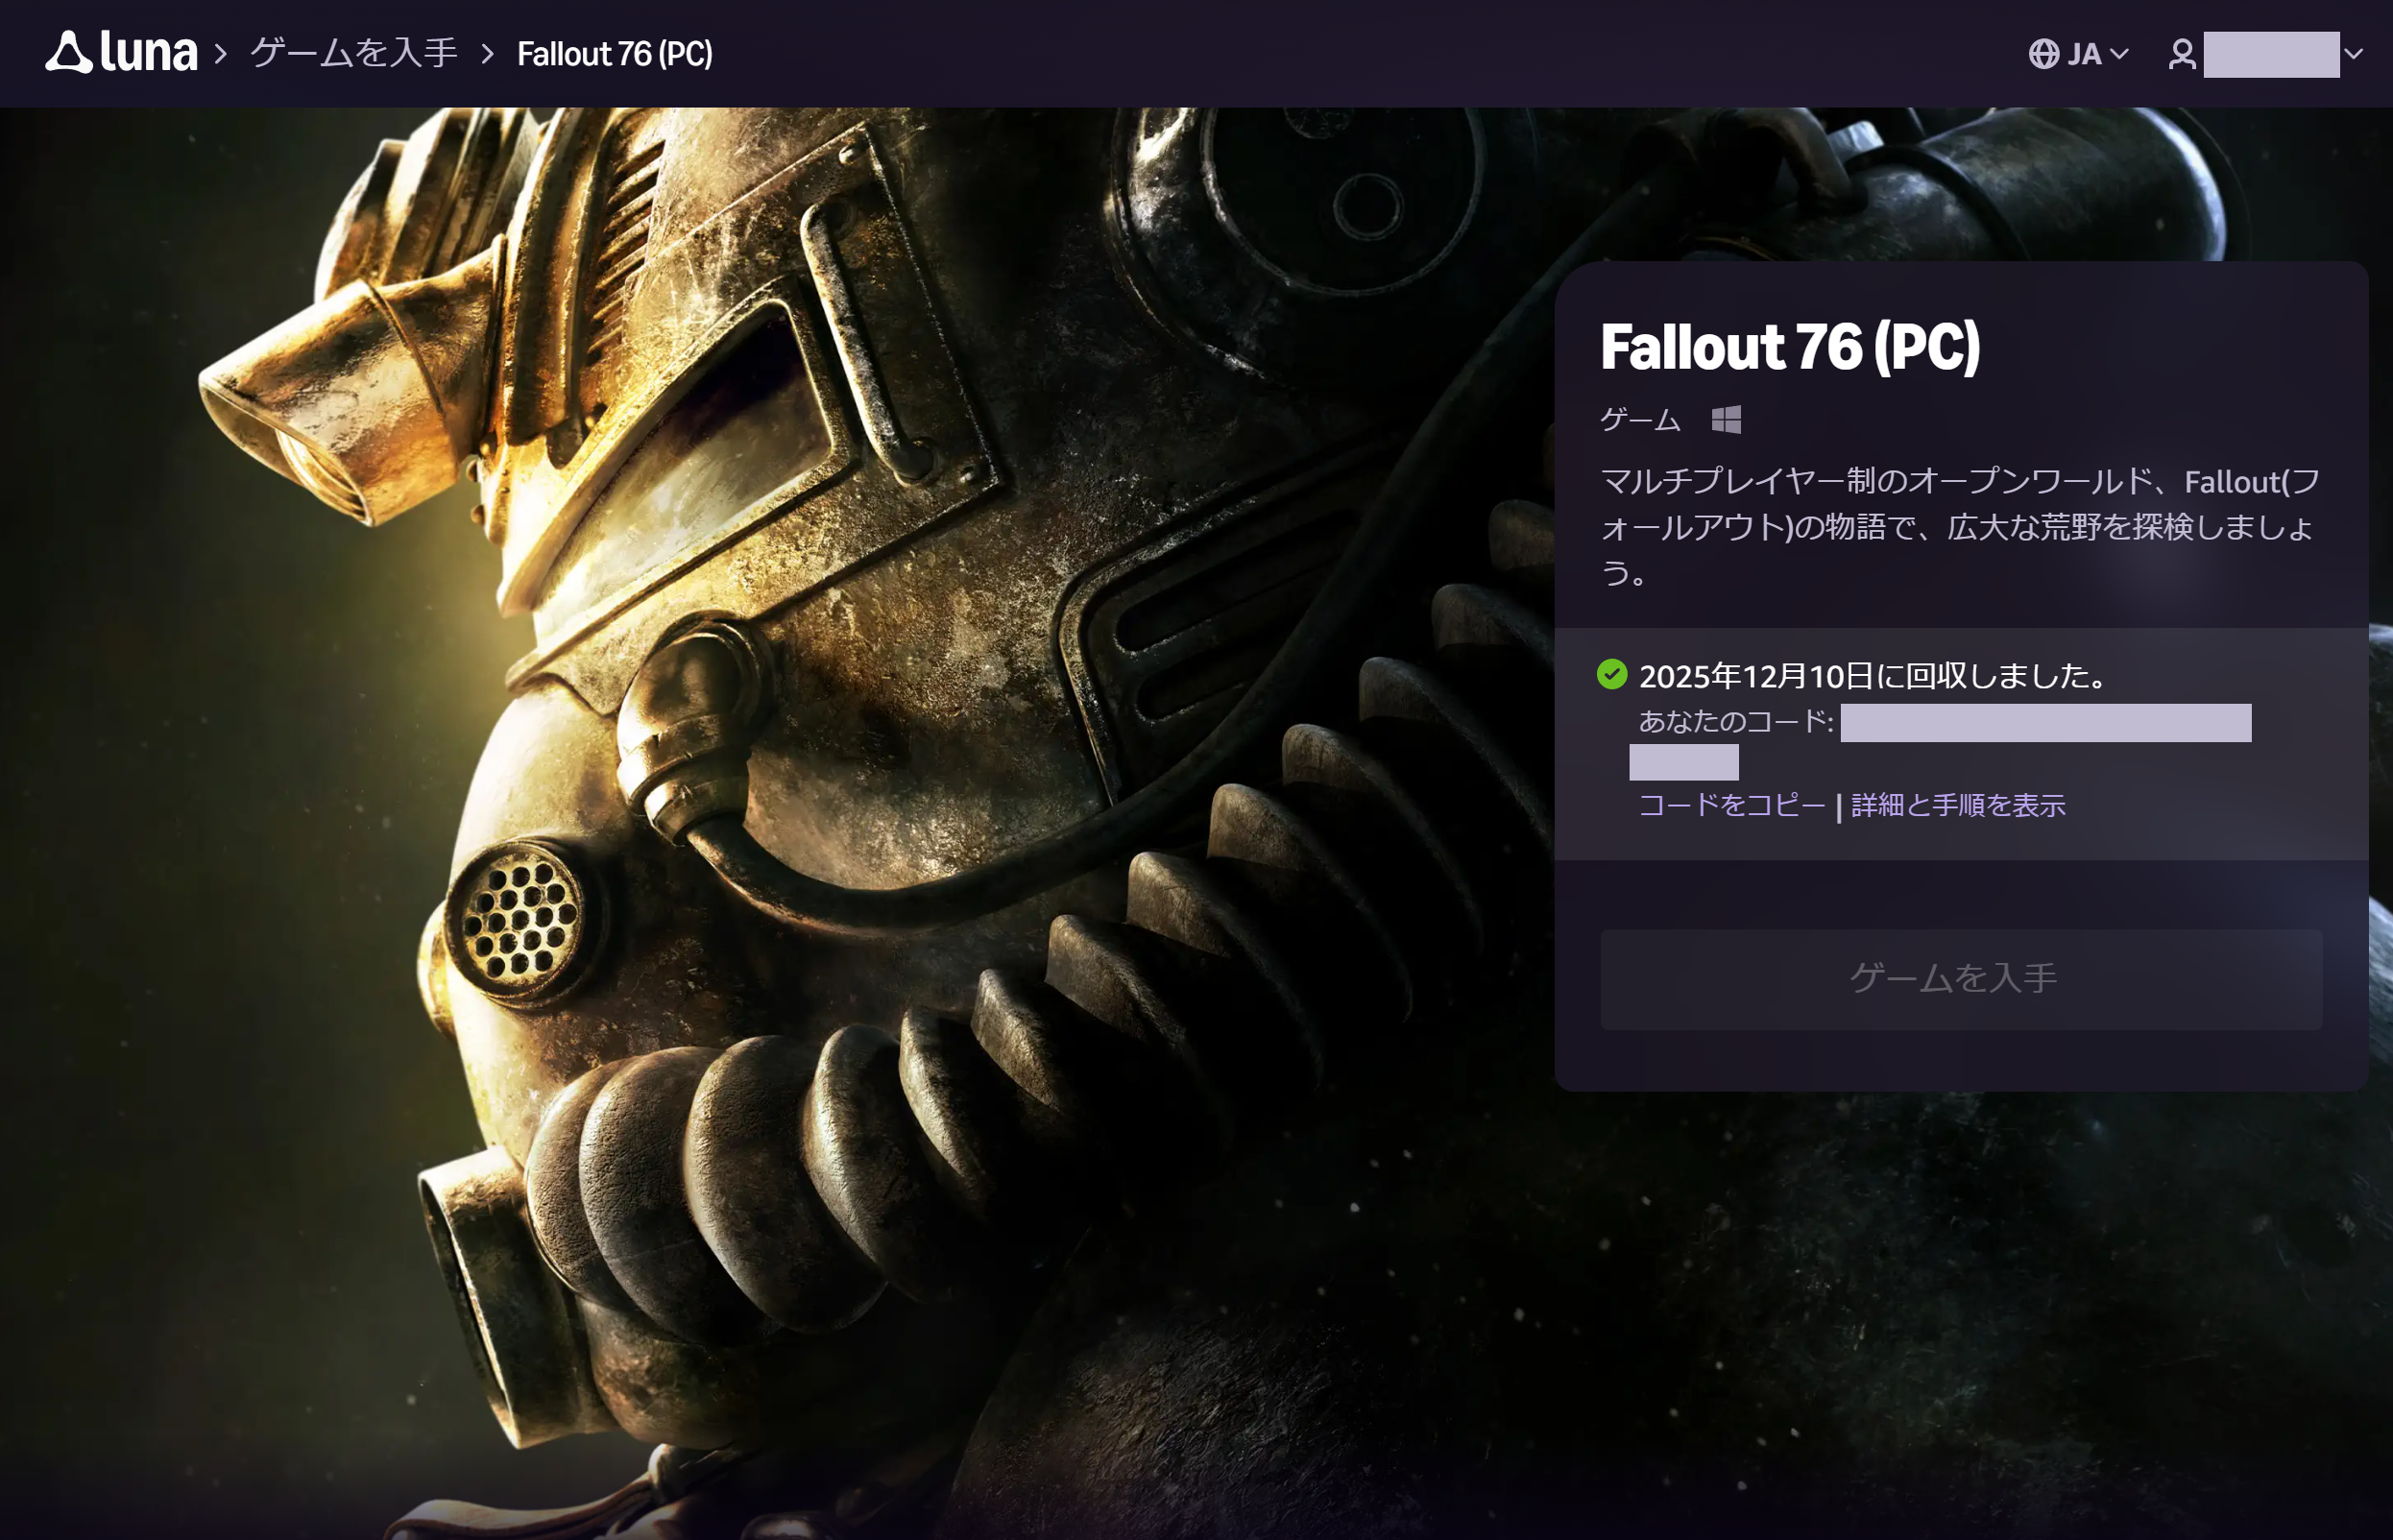Click the luna wordmark in header
The height and width of the screenshot is (1540, 2393).
pyautogui.click(x=148, y=53)
